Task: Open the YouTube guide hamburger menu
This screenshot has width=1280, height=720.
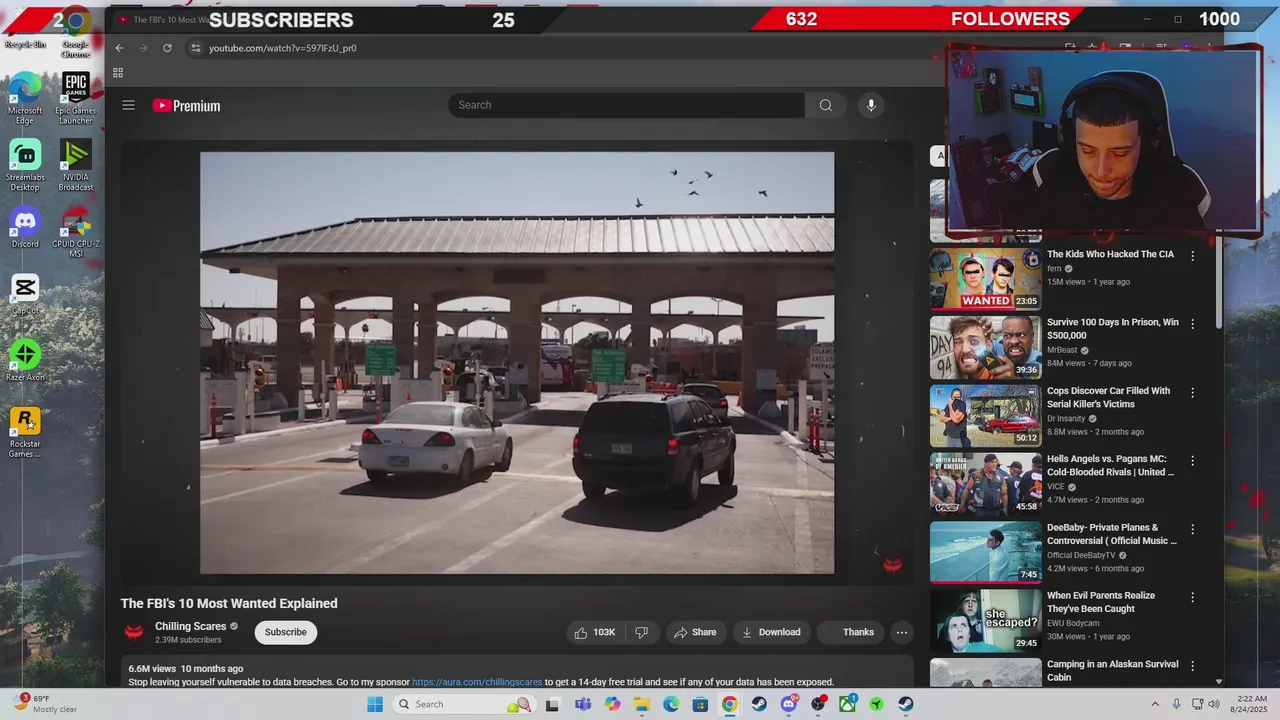Action: tap(128, 105)
